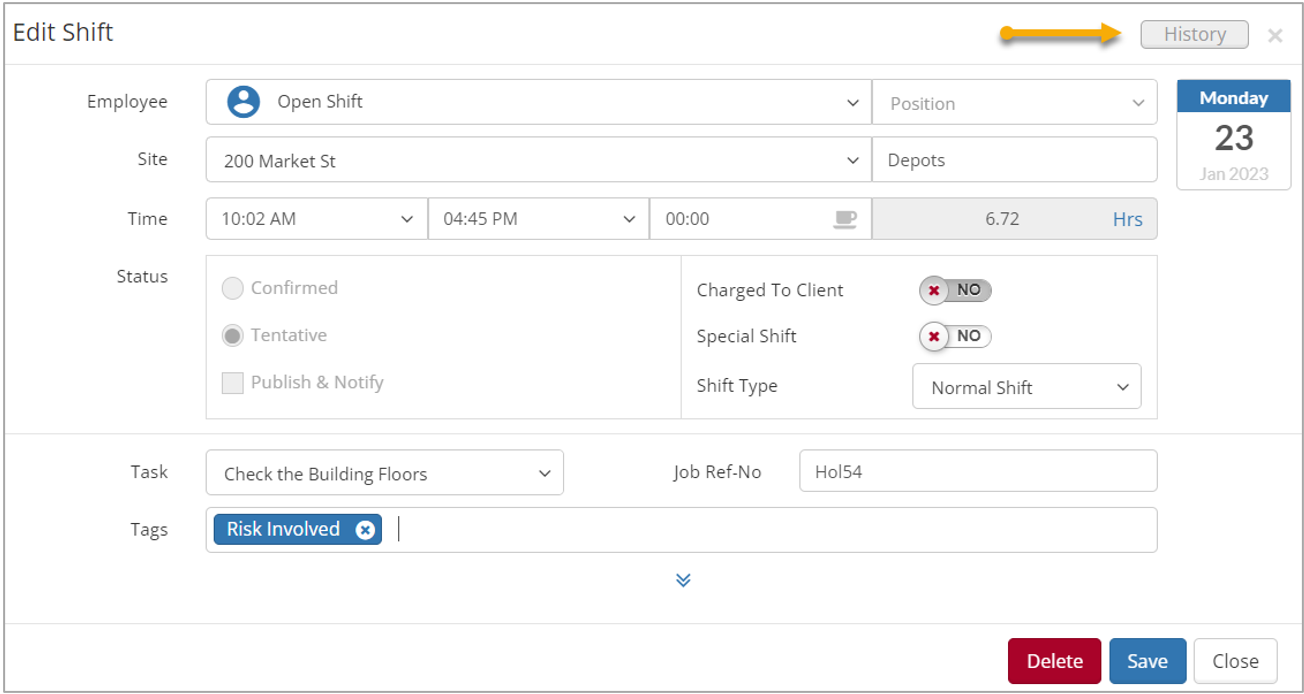
Task: Expand more options with double chevron
Action: 683,580
